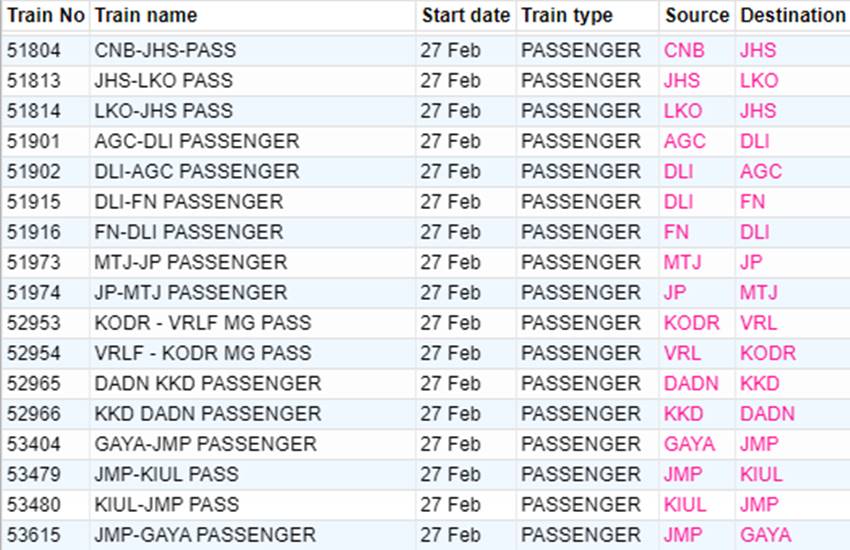This screenshot has height=550, width=850.
Task: Select the row for train number 51902
Action: (425, 172)
